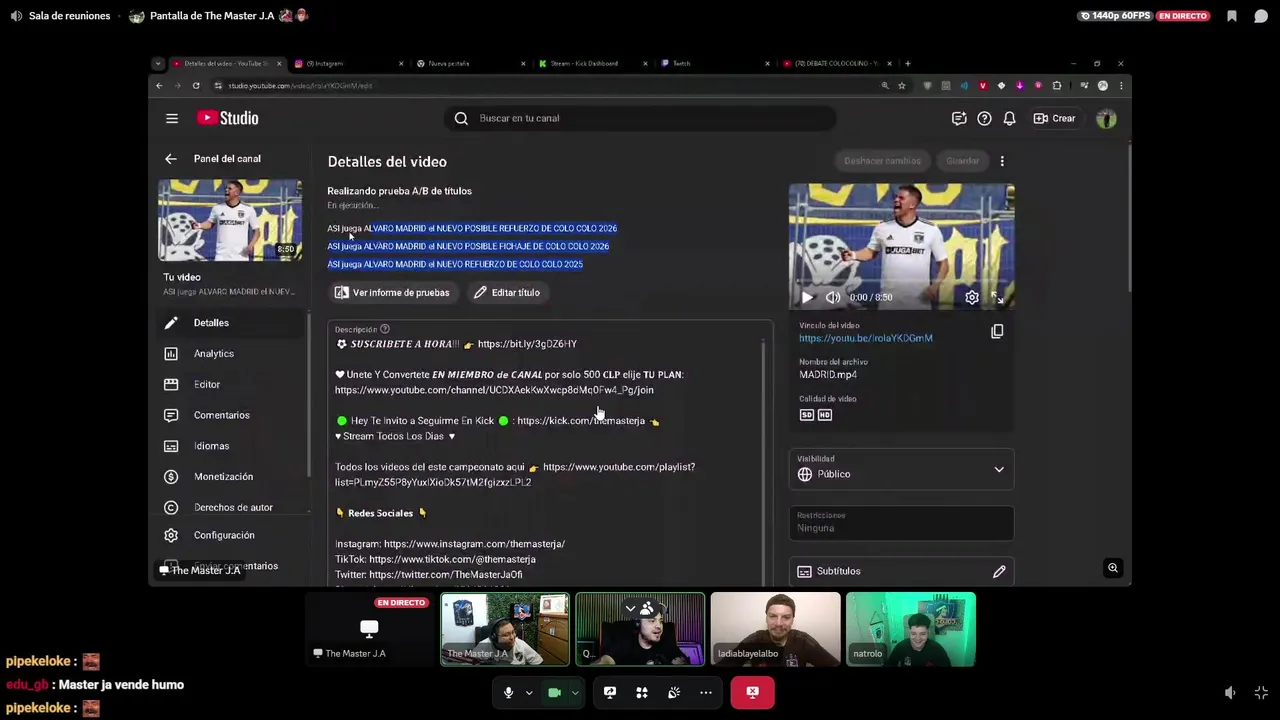Disconnect from the call with red button
Screen dimensions: 1280x720
pos(752,692)
